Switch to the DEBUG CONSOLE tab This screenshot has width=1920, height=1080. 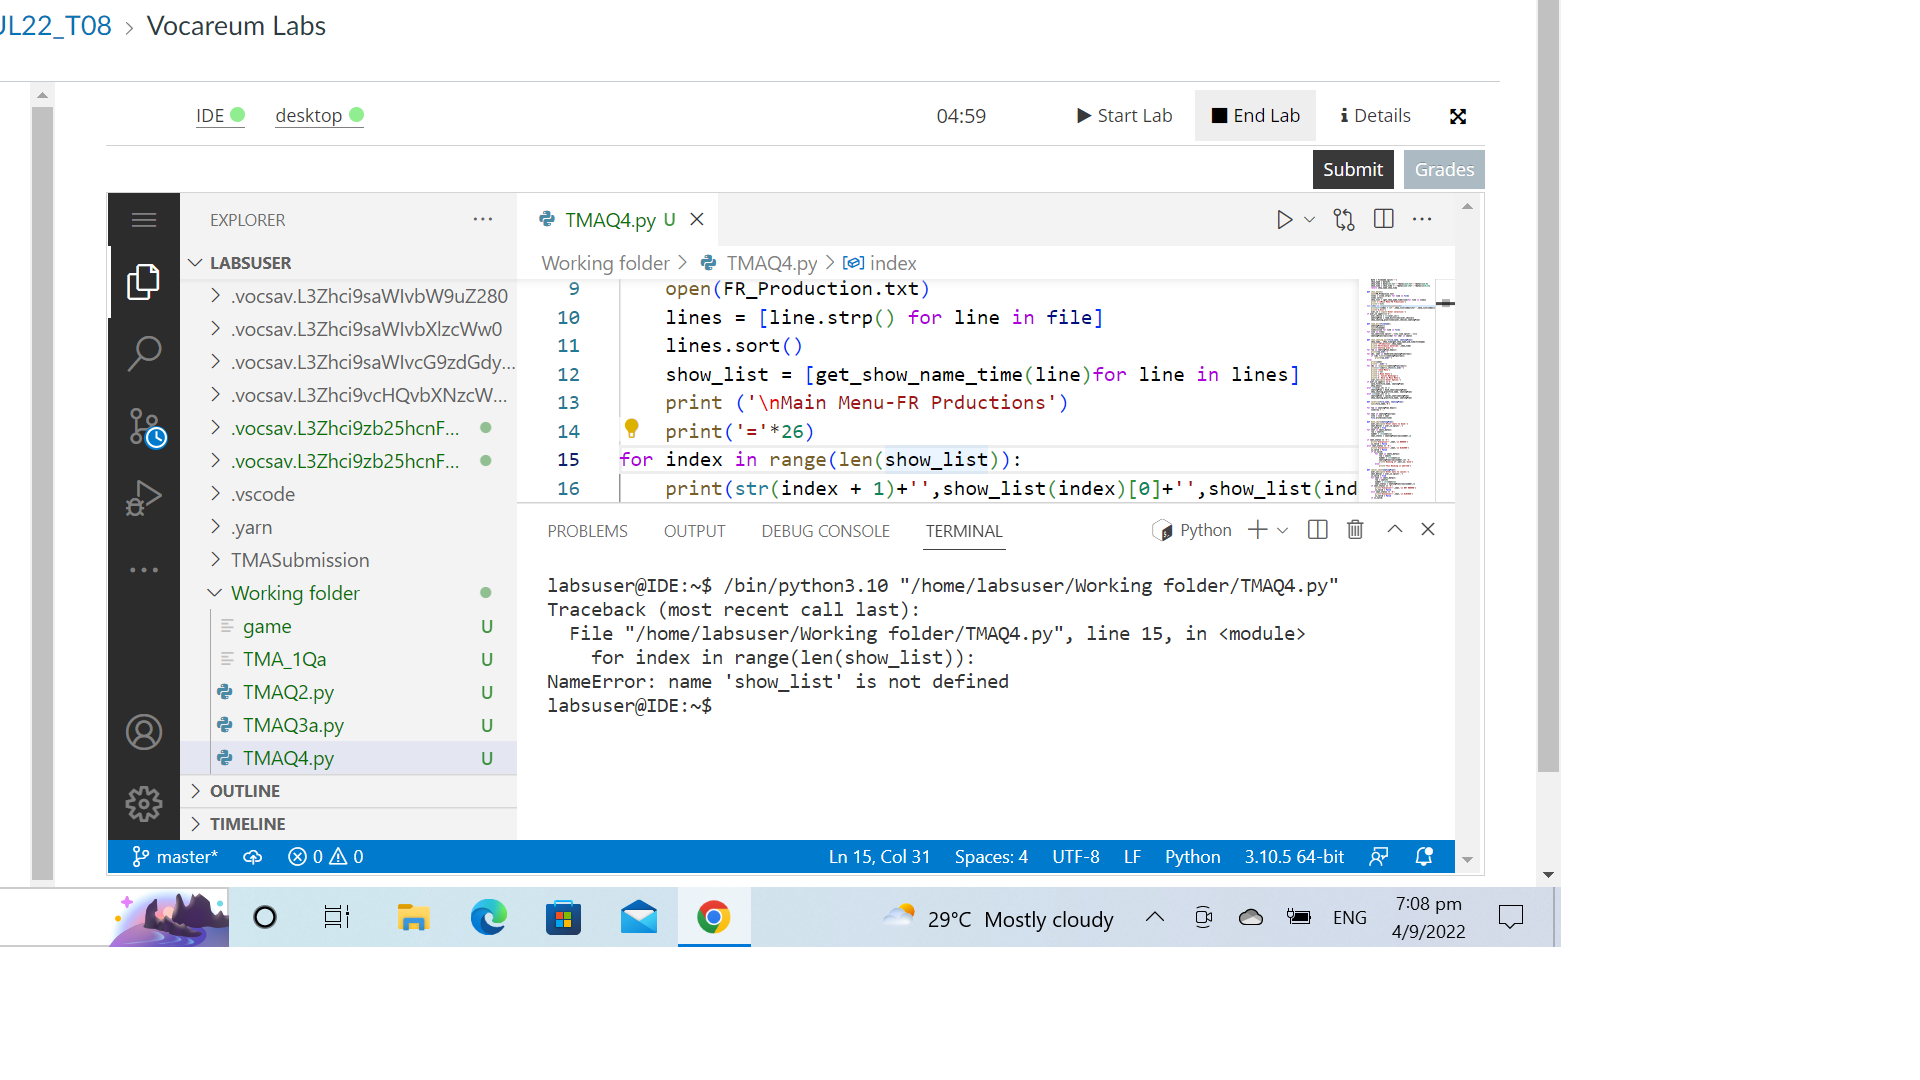pyautogui.click(x=825, y=531)
